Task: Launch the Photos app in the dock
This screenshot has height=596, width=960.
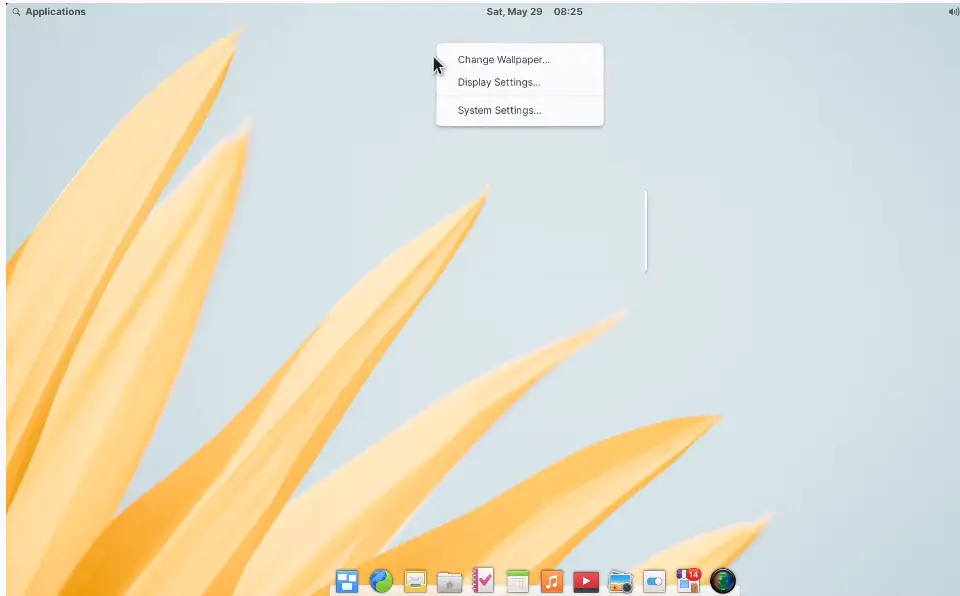Action: tap(620, 581)
